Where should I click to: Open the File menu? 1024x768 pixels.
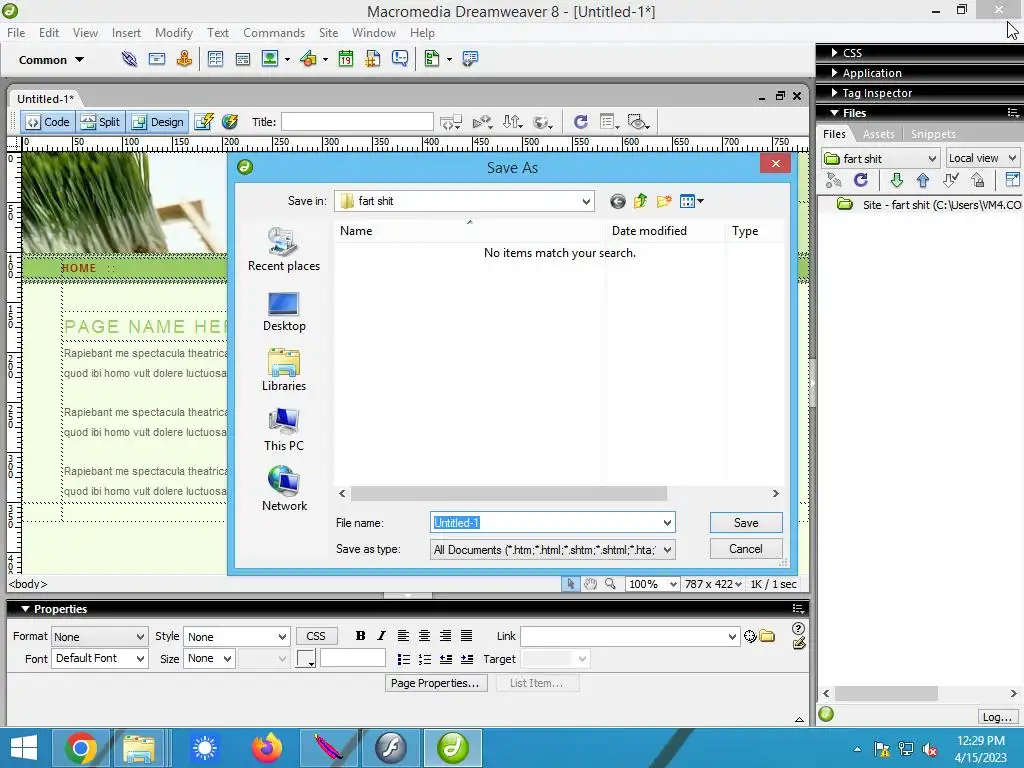16,33
